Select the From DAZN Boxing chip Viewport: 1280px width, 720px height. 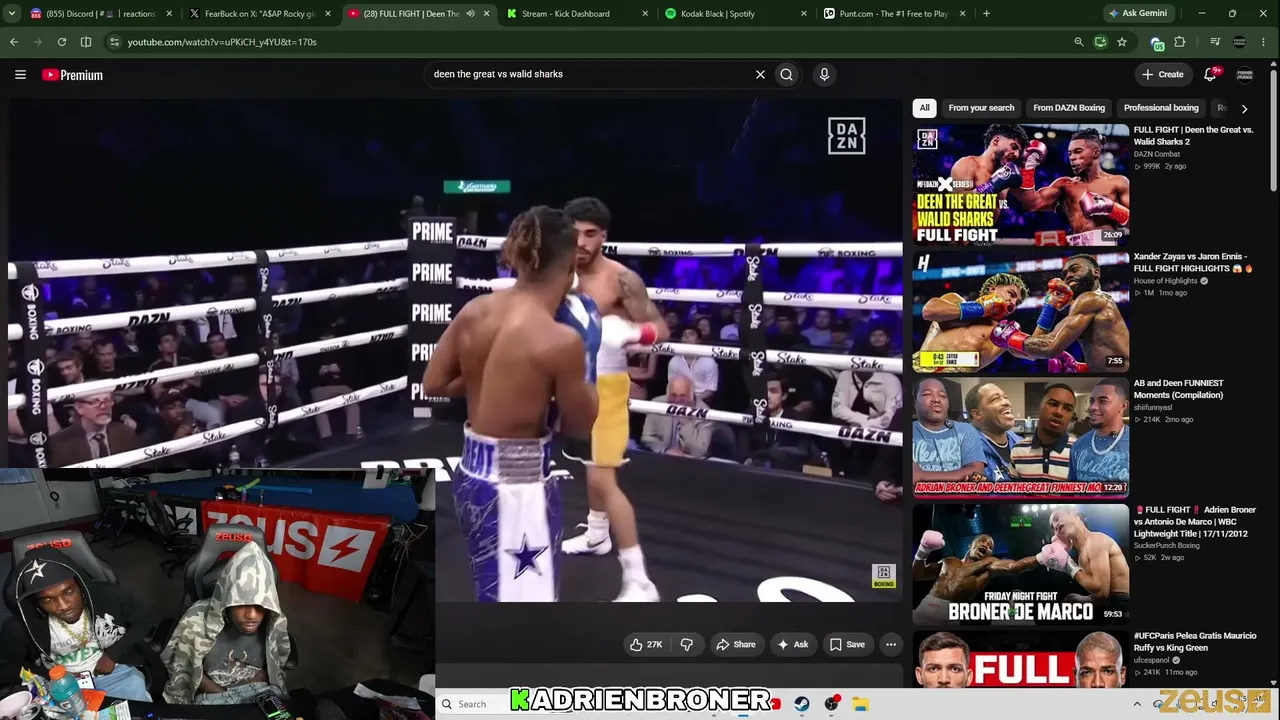pyautogui.click(x=1069, y=108)
